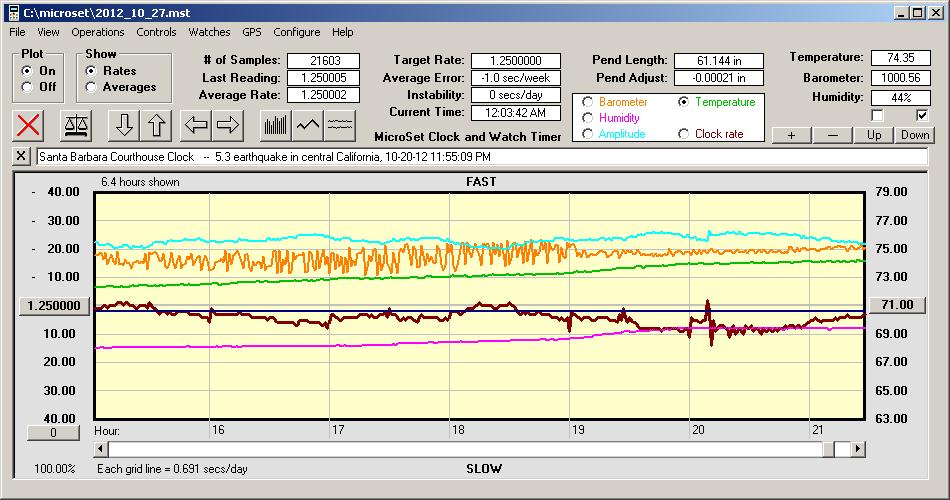Select the zigzag line graph icon

click(x=309, y=125)
